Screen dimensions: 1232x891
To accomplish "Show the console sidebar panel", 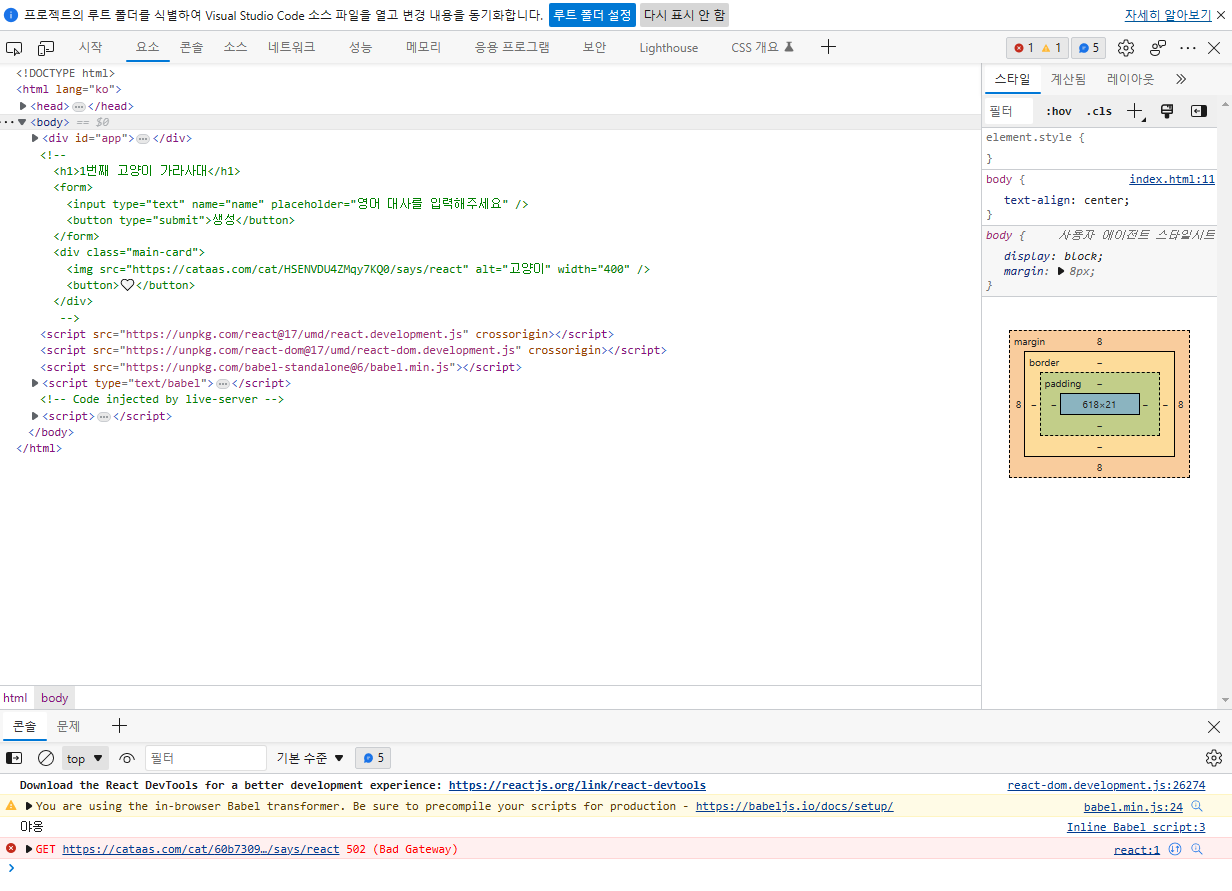I will pos(15,758).
